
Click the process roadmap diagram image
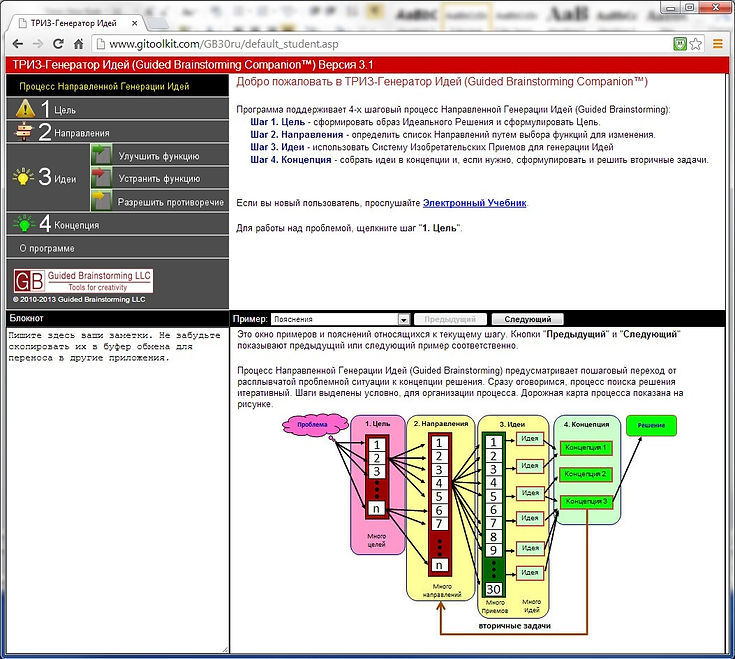[480, 524]
